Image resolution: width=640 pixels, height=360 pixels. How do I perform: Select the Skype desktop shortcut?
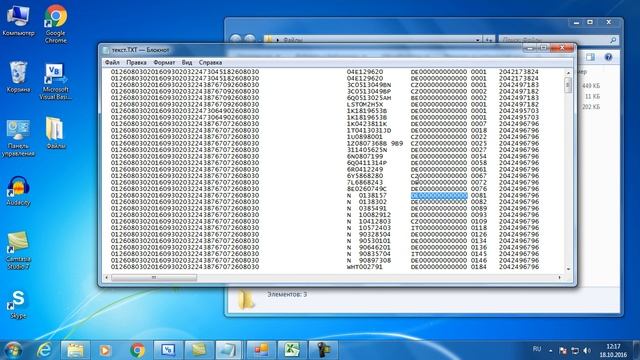[18, 304]
